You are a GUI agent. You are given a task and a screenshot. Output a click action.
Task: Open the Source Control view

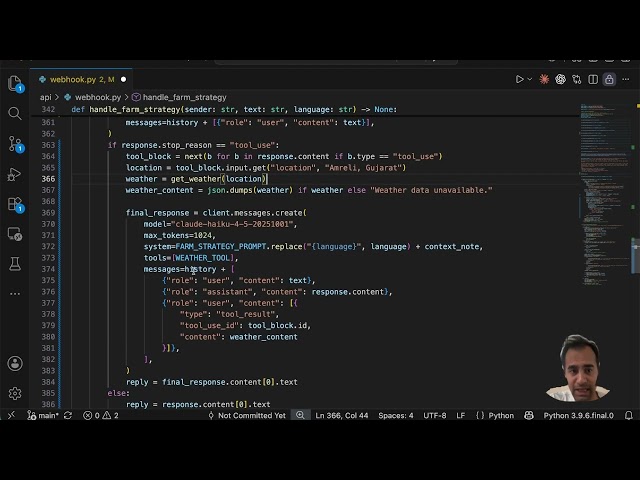pos(15,144)
